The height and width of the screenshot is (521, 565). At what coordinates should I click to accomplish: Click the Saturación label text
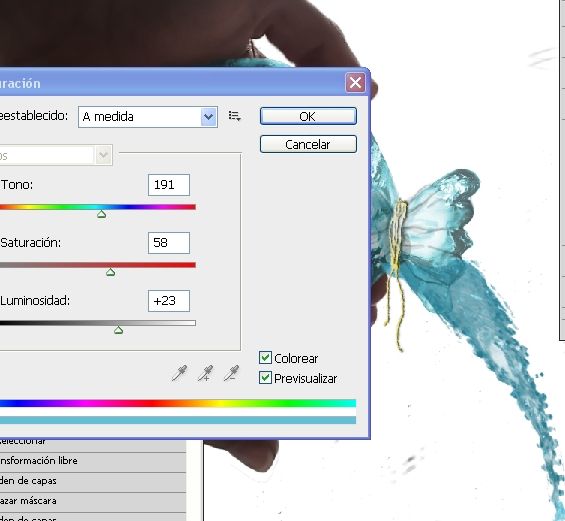[31, 243]
